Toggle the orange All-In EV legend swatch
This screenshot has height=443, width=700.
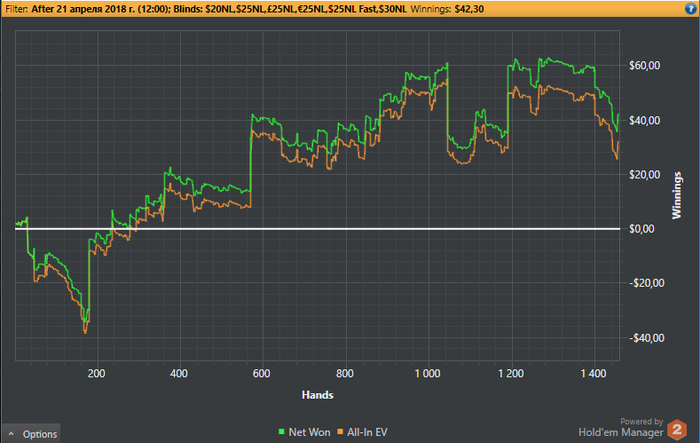[x=340, y=431]
